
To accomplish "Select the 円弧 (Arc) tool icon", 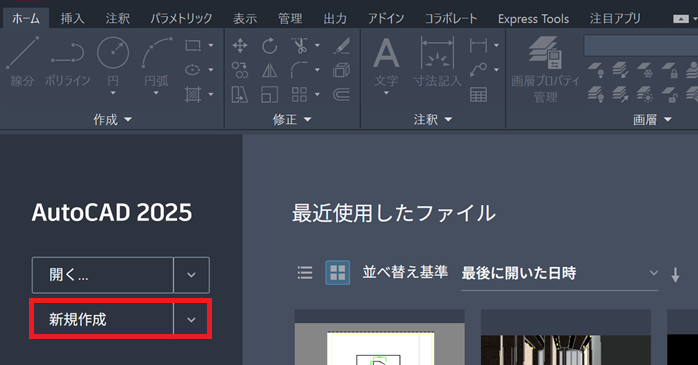I will [x=157, y=53].
